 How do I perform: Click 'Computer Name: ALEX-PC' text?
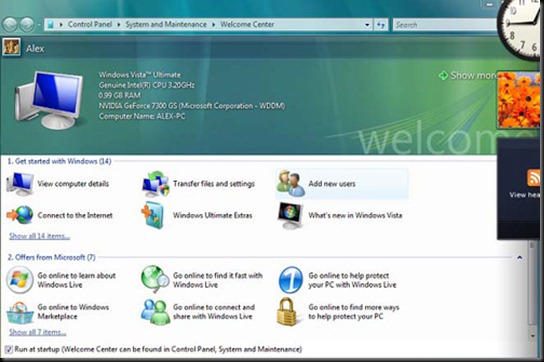142,116
